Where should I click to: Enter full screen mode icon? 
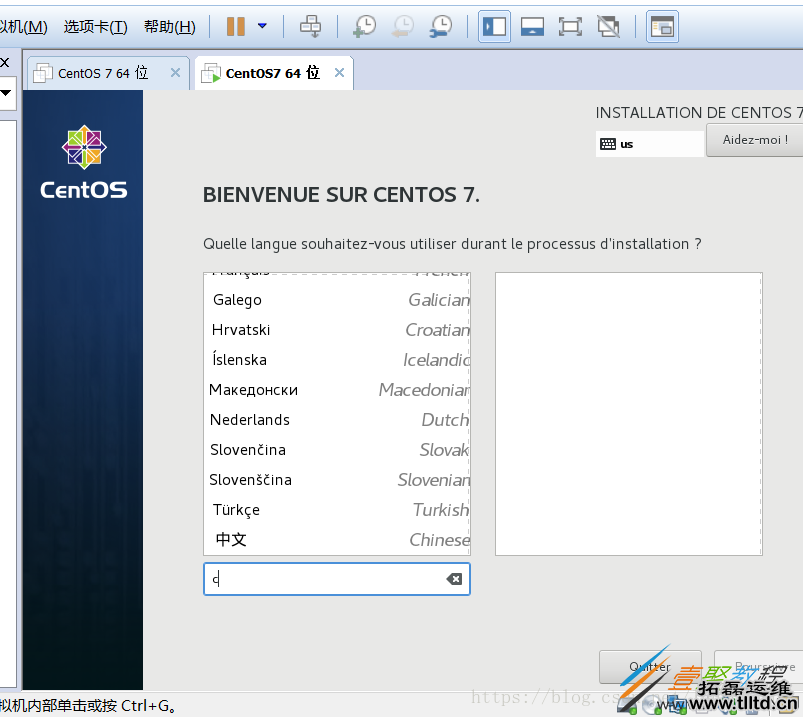pyautogui.click(x=570, y=27)
